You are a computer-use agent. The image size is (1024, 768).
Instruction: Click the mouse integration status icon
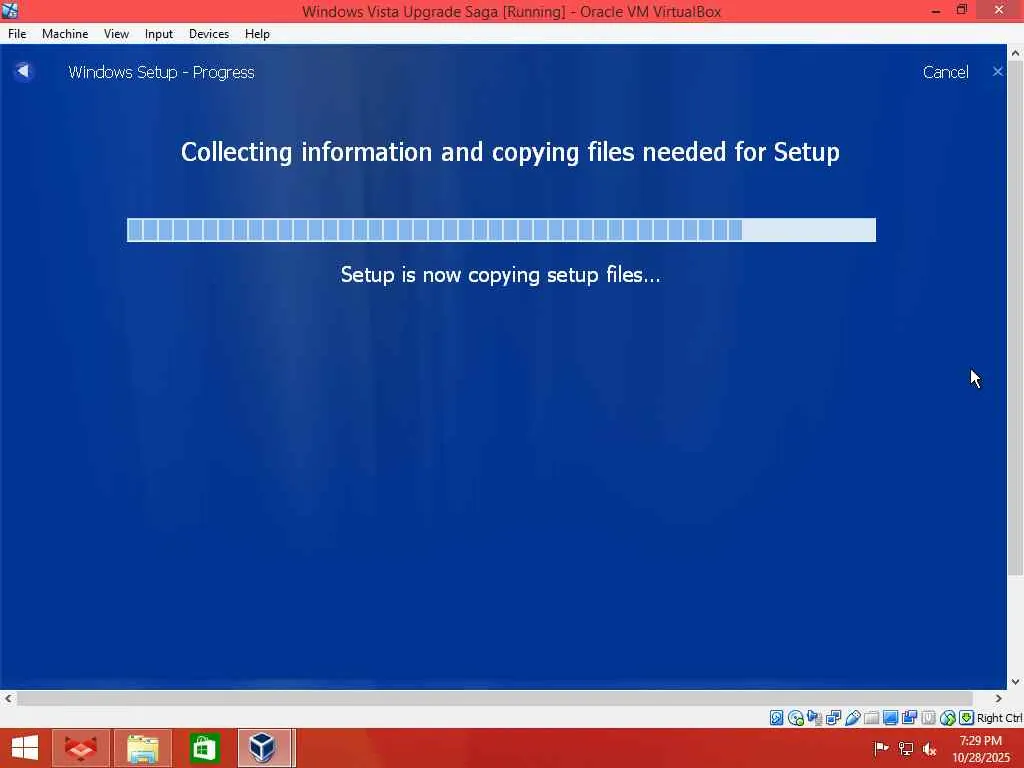pos(948,718)
